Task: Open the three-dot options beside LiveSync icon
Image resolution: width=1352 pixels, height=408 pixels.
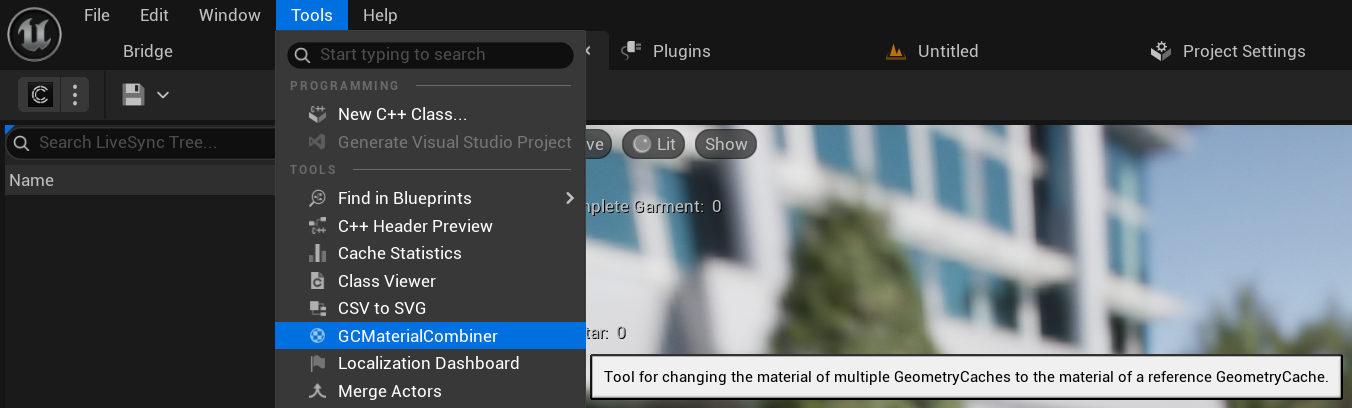Action: (x=75, y=95)
